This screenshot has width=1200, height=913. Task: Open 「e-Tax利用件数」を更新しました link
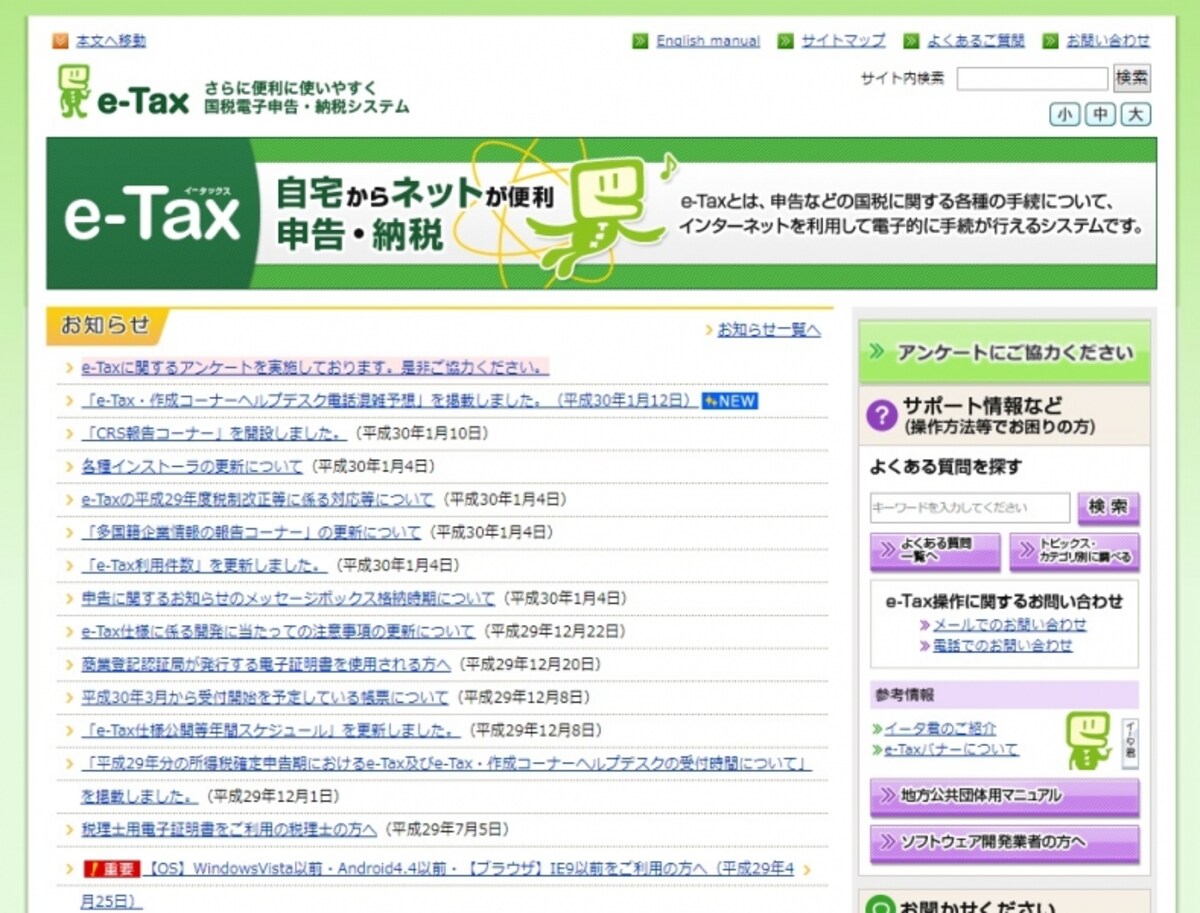205,565
